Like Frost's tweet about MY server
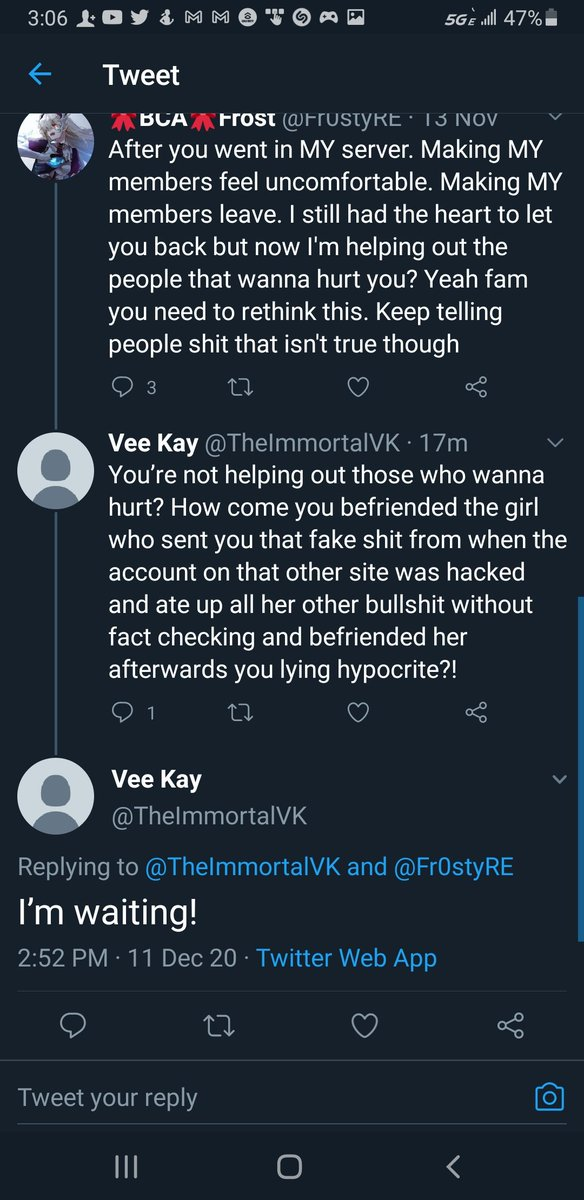584x1200 pixels. click(358, 386)
